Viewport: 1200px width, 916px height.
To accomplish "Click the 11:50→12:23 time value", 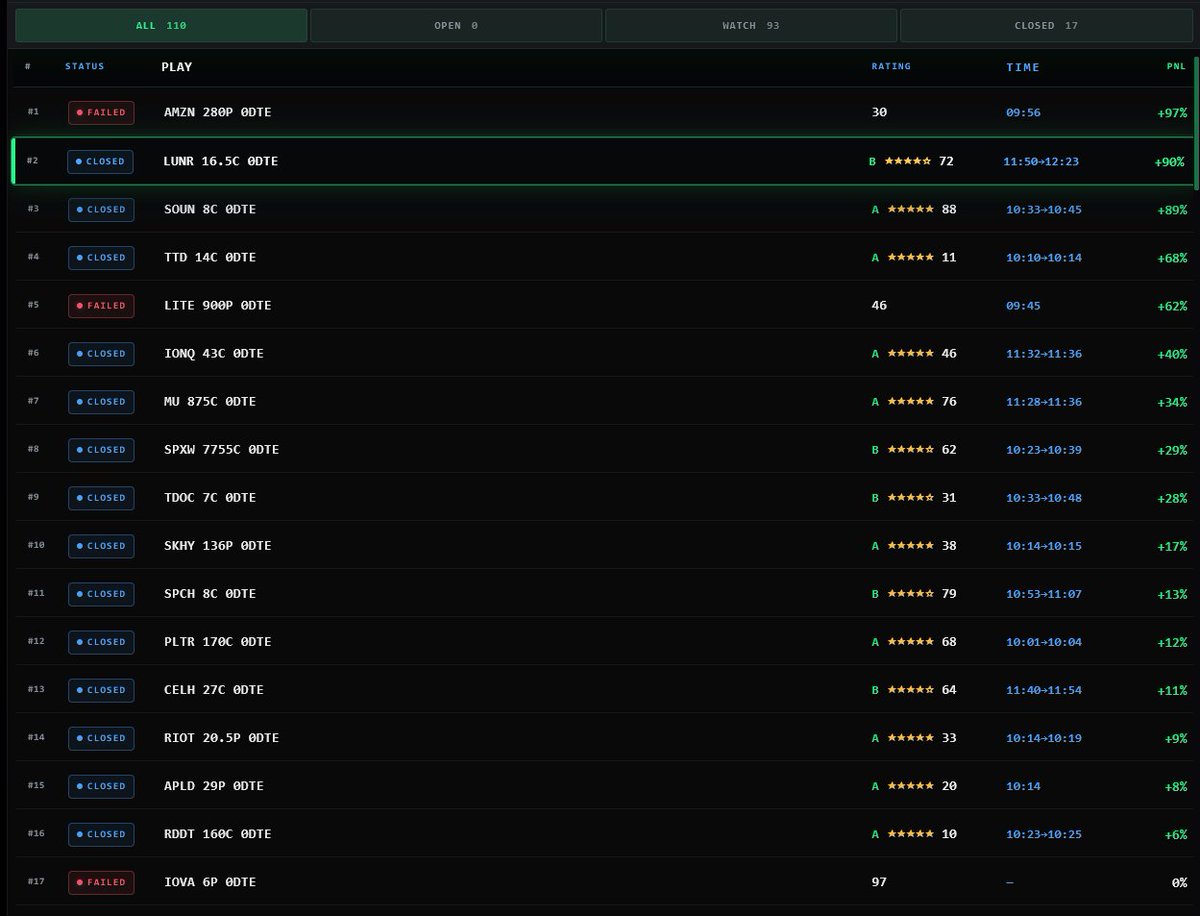I will (1041, 161).
